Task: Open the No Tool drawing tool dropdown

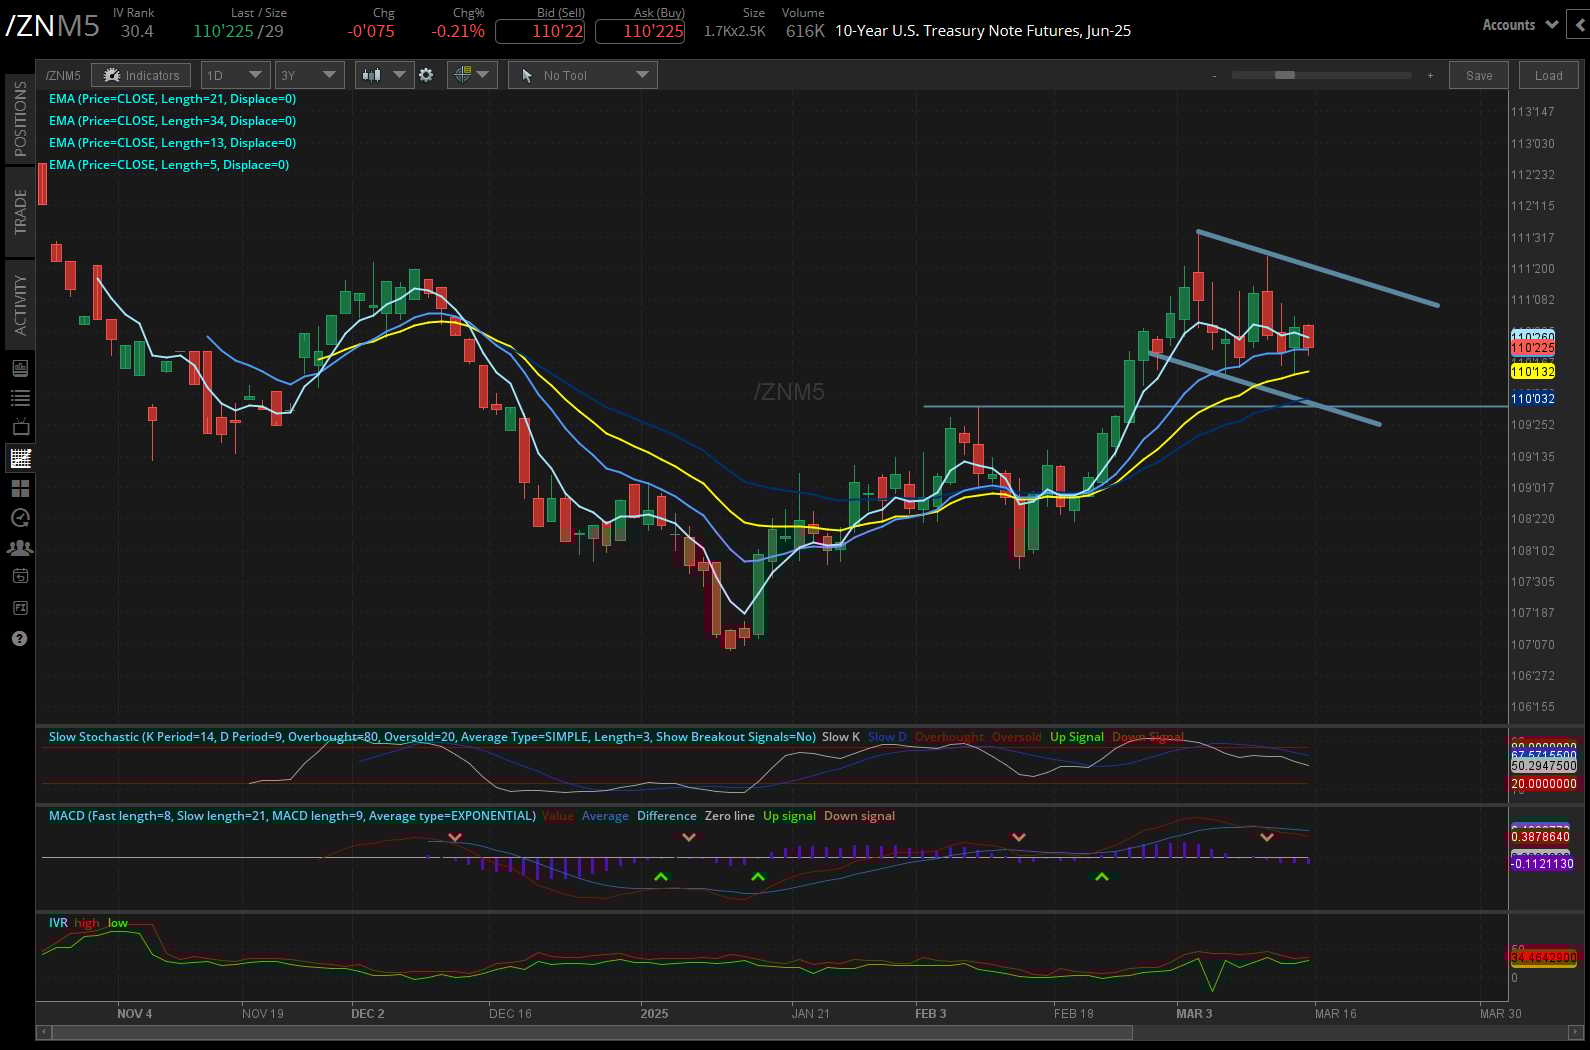Action: pos(583,75)
